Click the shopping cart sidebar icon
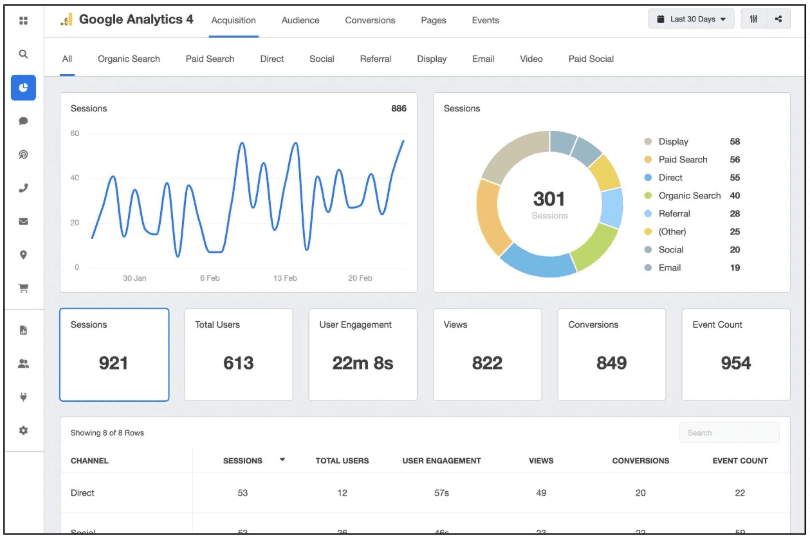 [x=23, y=288]
